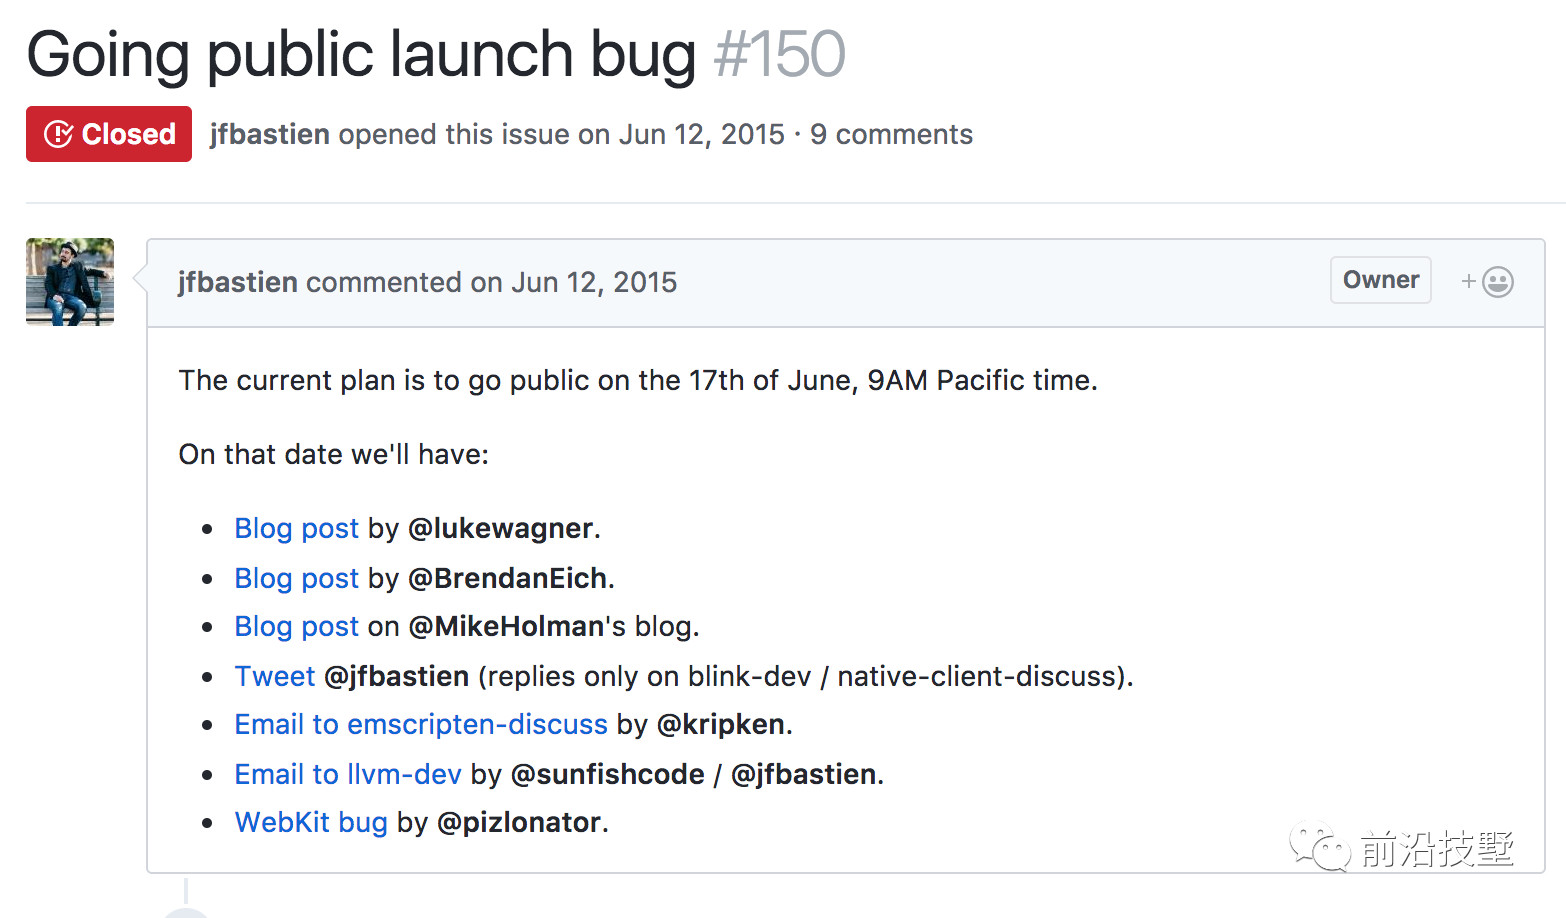Open jfbastien's avatar thumbnail

click(x=70, y=282)
